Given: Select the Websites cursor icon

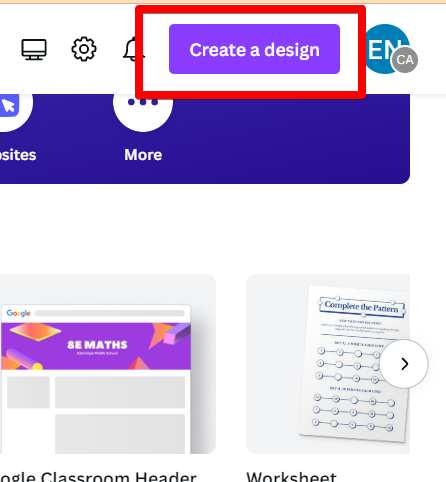Looking at the screenshot, I should coord(9,105).
